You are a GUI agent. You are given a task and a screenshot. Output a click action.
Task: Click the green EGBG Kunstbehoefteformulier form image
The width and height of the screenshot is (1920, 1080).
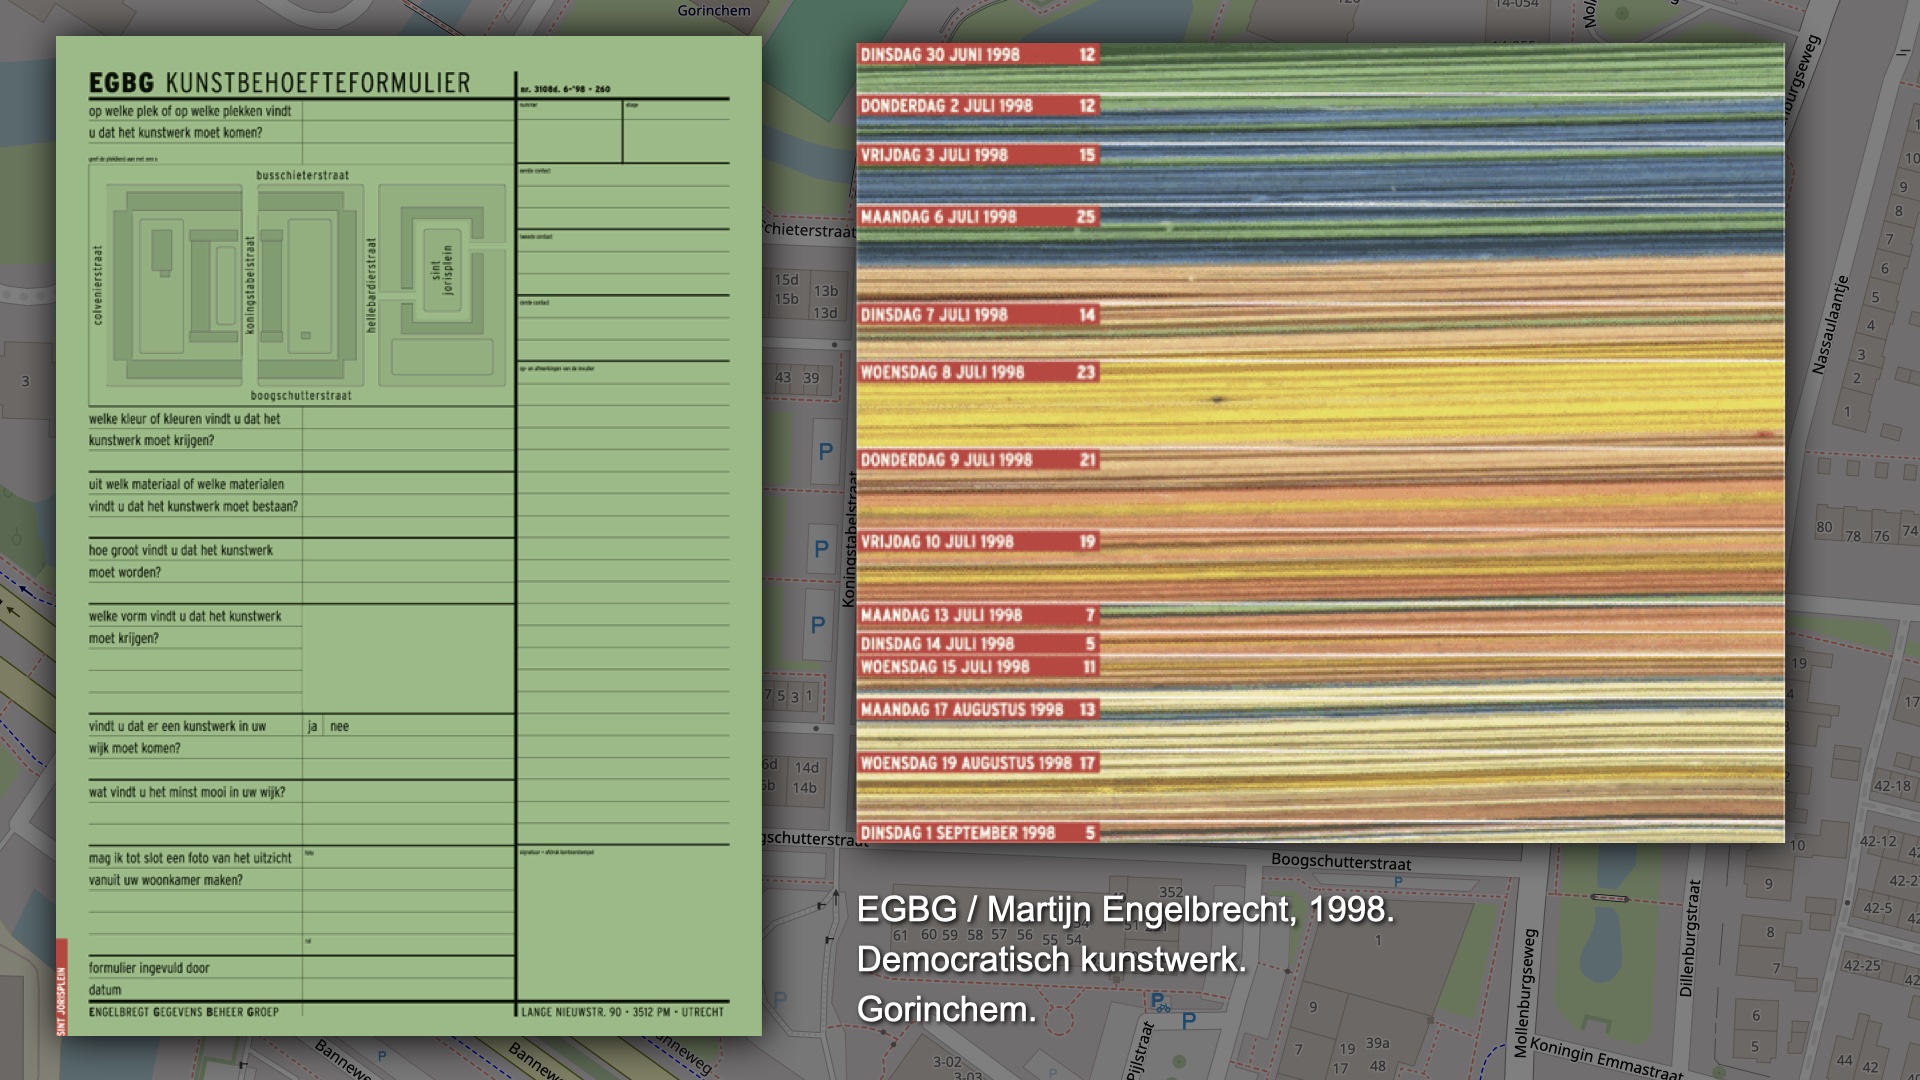click(x=409, y=536)
